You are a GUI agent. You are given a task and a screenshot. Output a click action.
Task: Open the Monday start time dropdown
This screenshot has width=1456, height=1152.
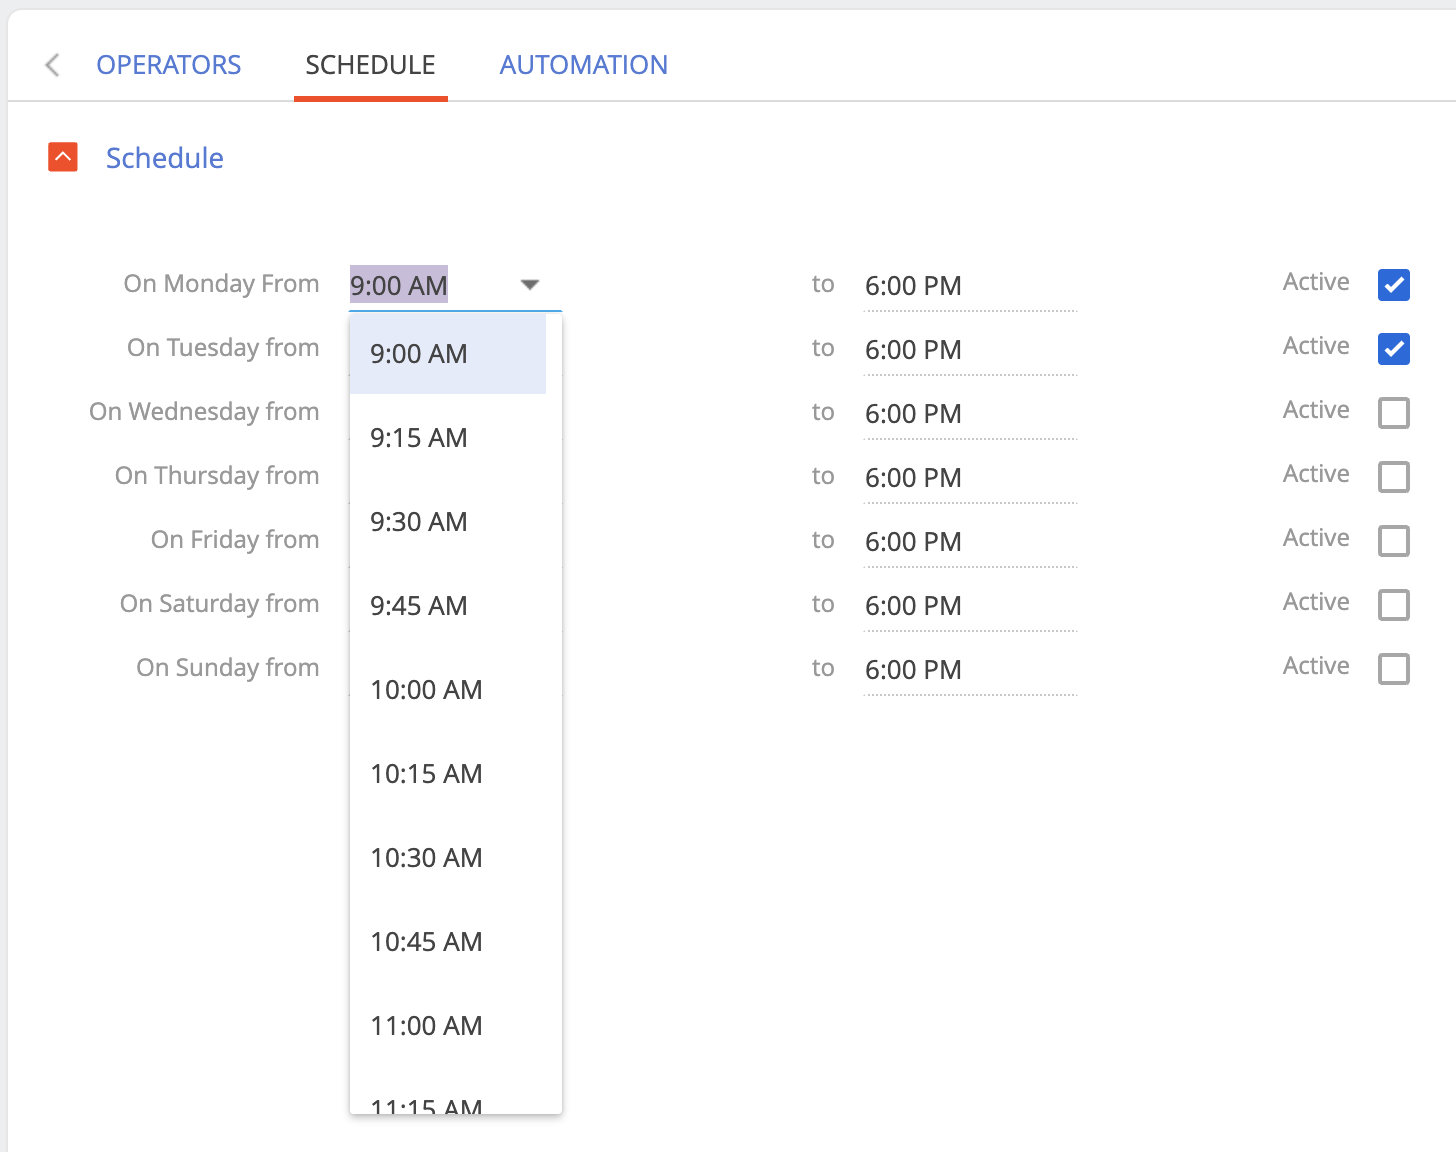529,284
